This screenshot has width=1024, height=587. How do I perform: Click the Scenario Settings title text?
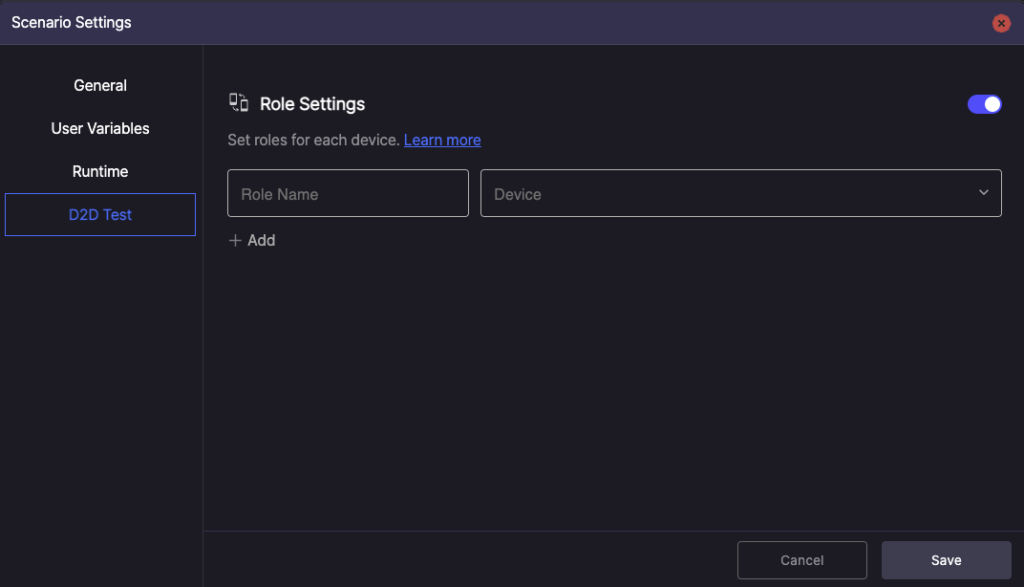pyautogui.click(x=71, y=22)
